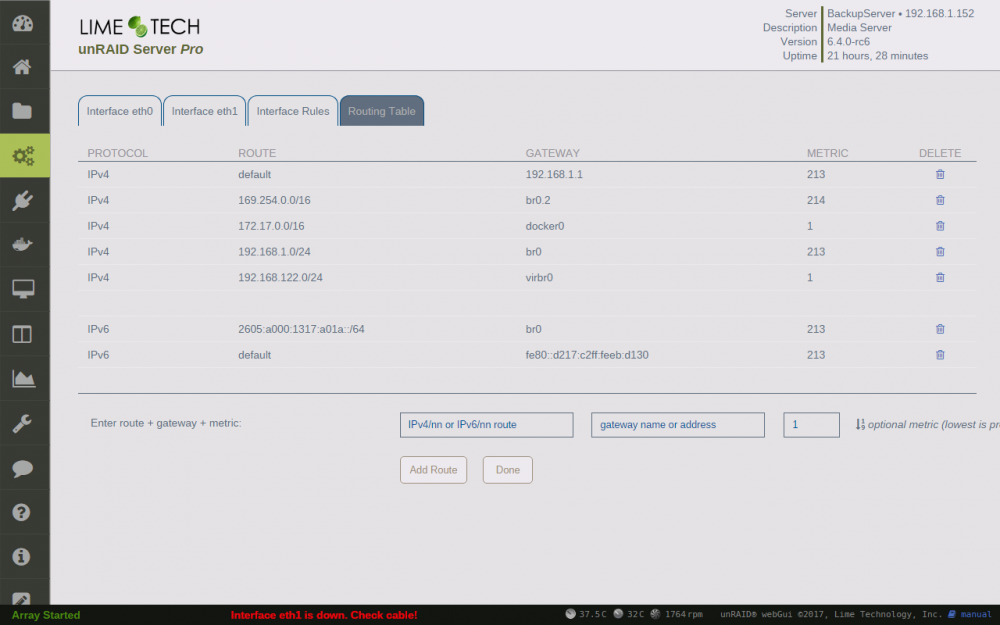Click the optional metric number field
Viewport: 1000px width, 625px height.
(x=811, y=425)
